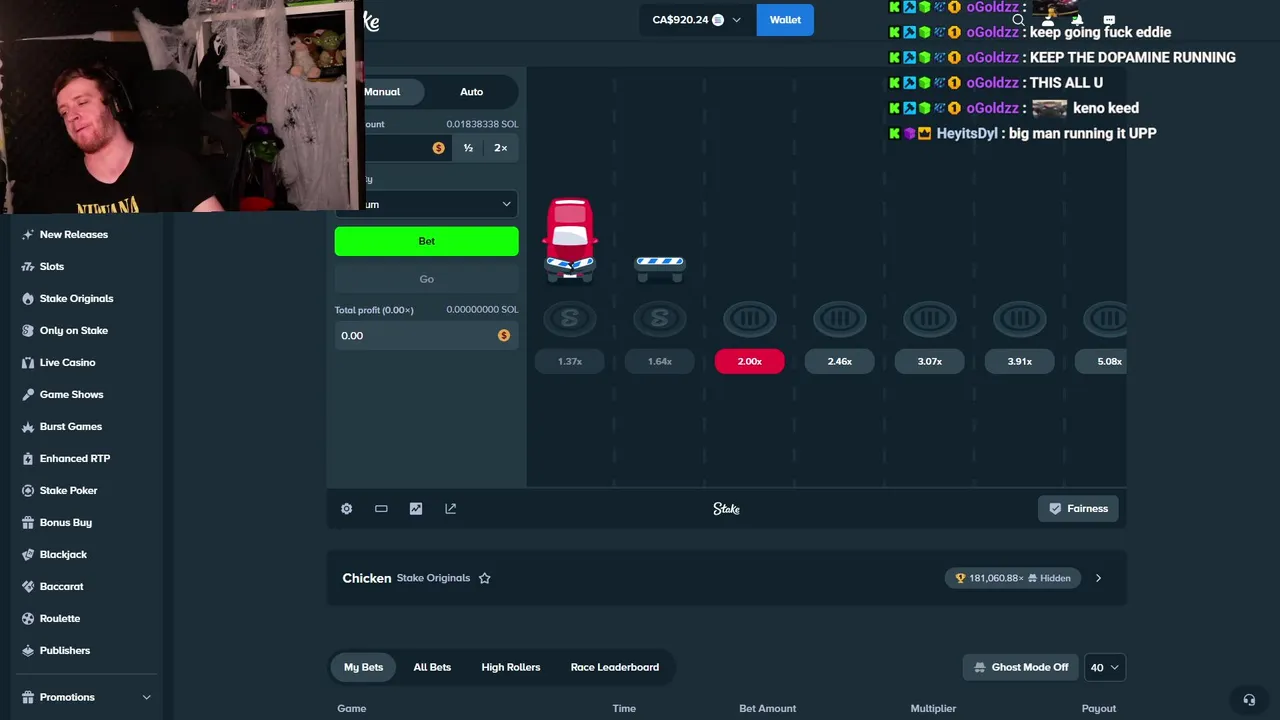Viewport: 1280px width, 720px height.
Task: Open New Releases sparkle icon in sidebar
Action: [x=28, y=234]
